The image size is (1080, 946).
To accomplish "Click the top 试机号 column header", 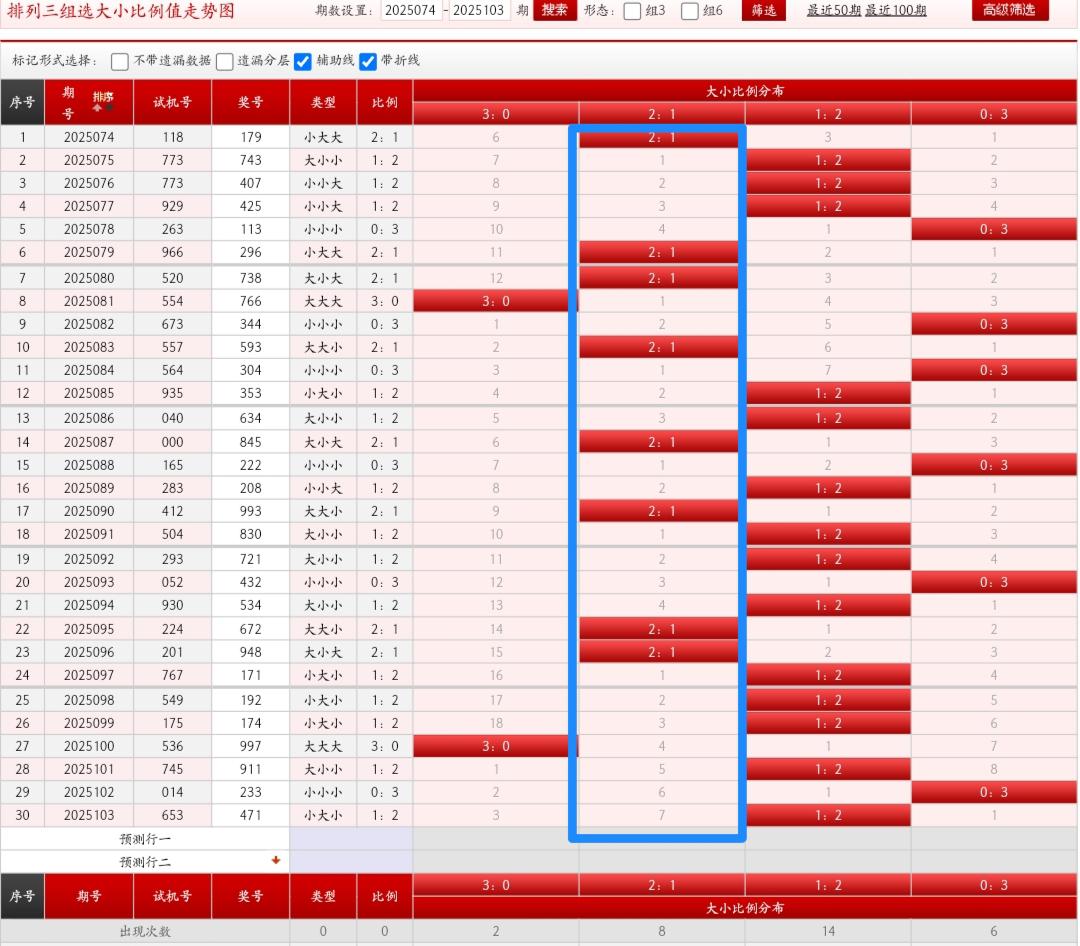I will coord(172,102).
